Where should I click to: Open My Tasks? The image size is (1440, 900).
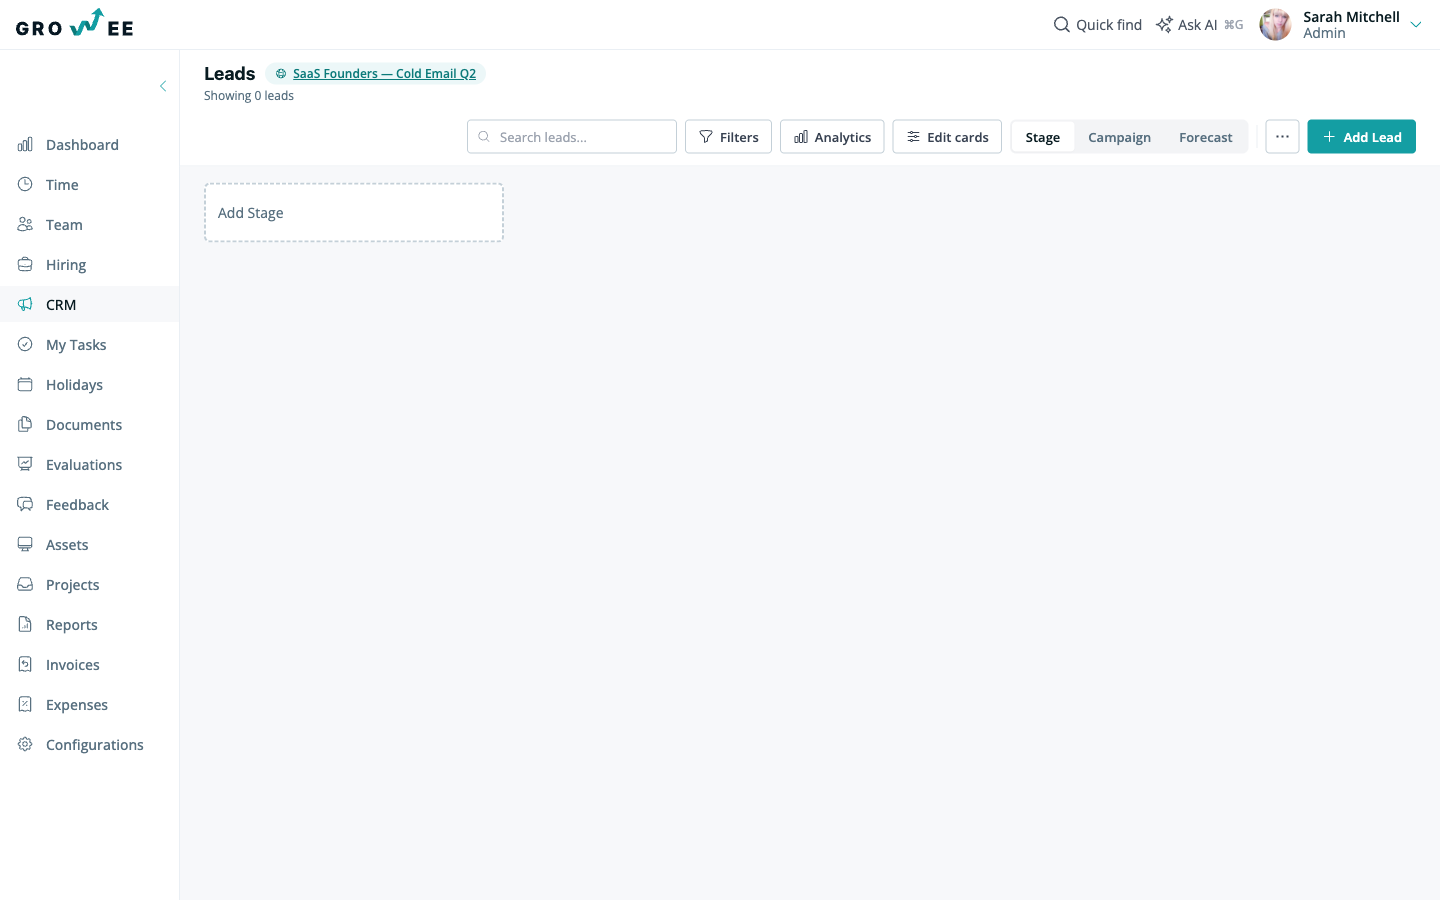pyautogui.click(x=90, y=345)
